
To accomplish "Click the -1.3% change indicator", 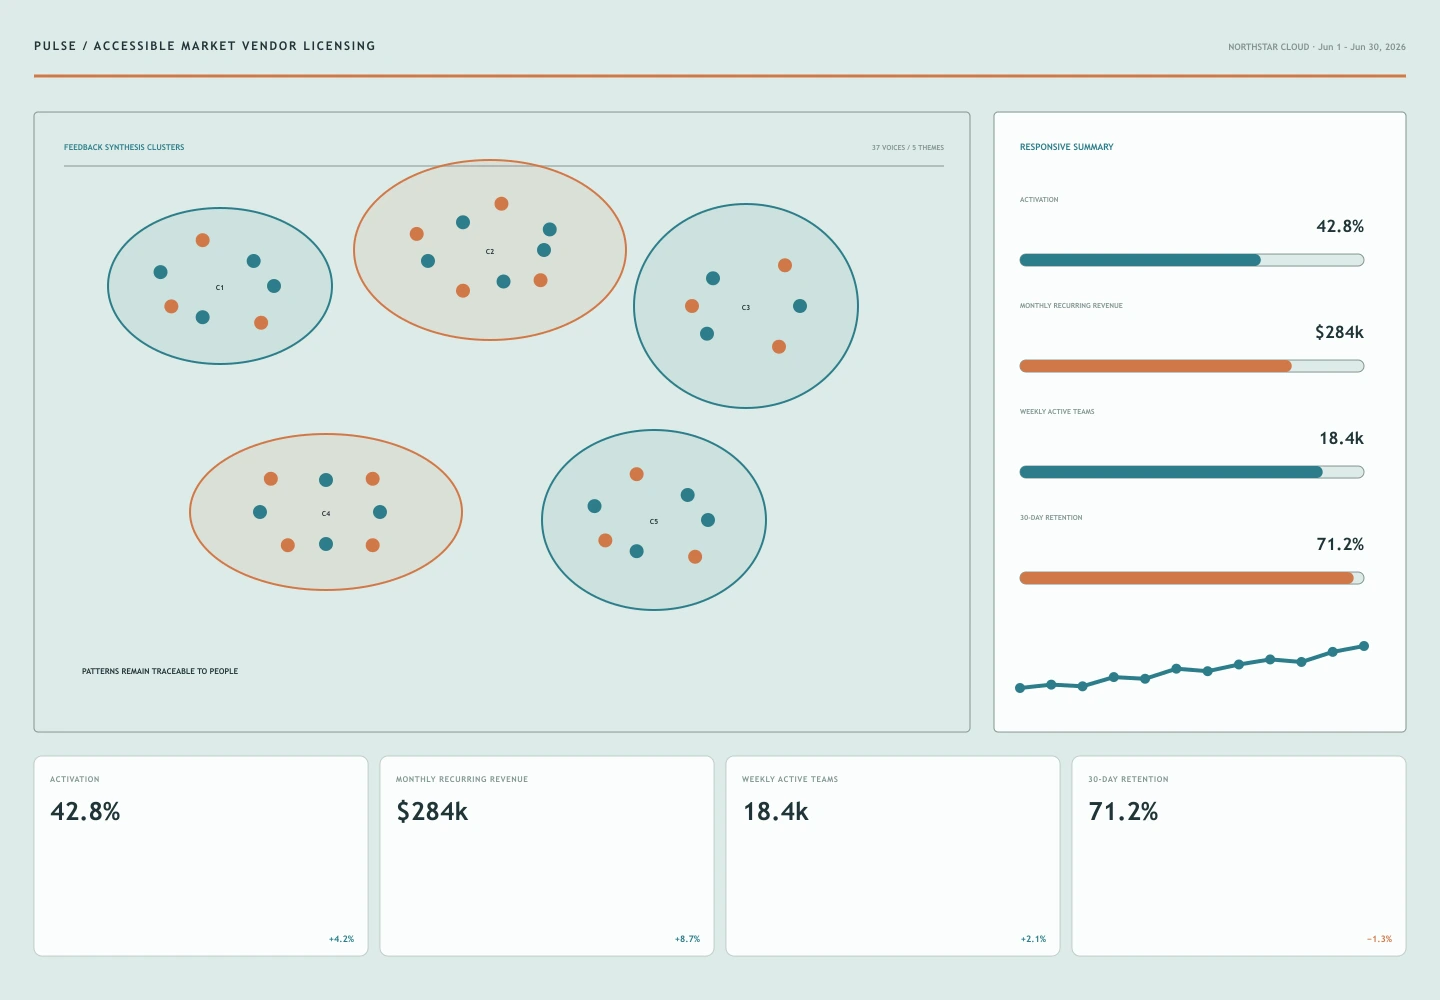I will coord(1379,939).
